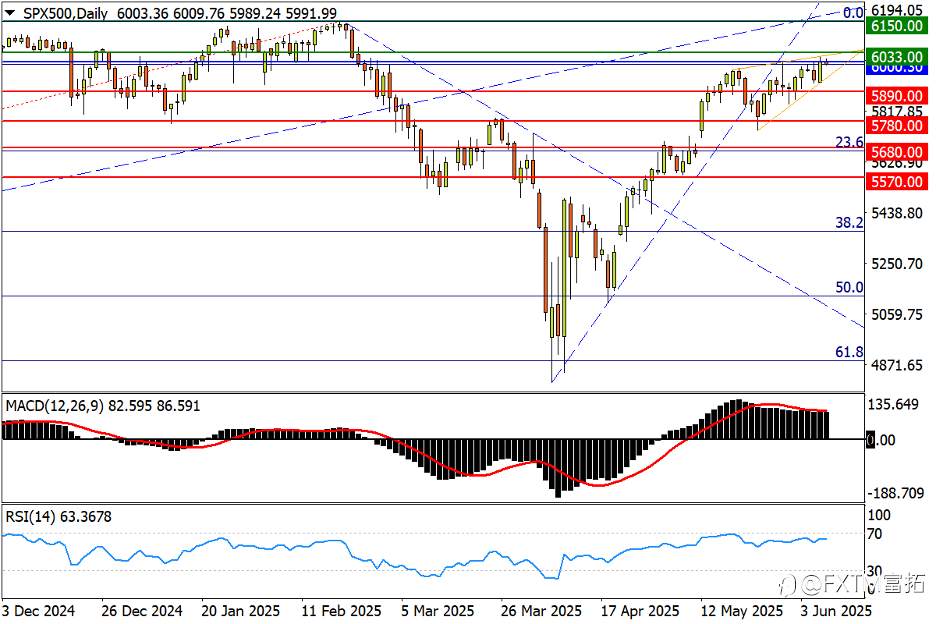This screenshot has width=936, height=624.
Task: Click the 3 Dec 2024 date label
Action: coord(39,611)
